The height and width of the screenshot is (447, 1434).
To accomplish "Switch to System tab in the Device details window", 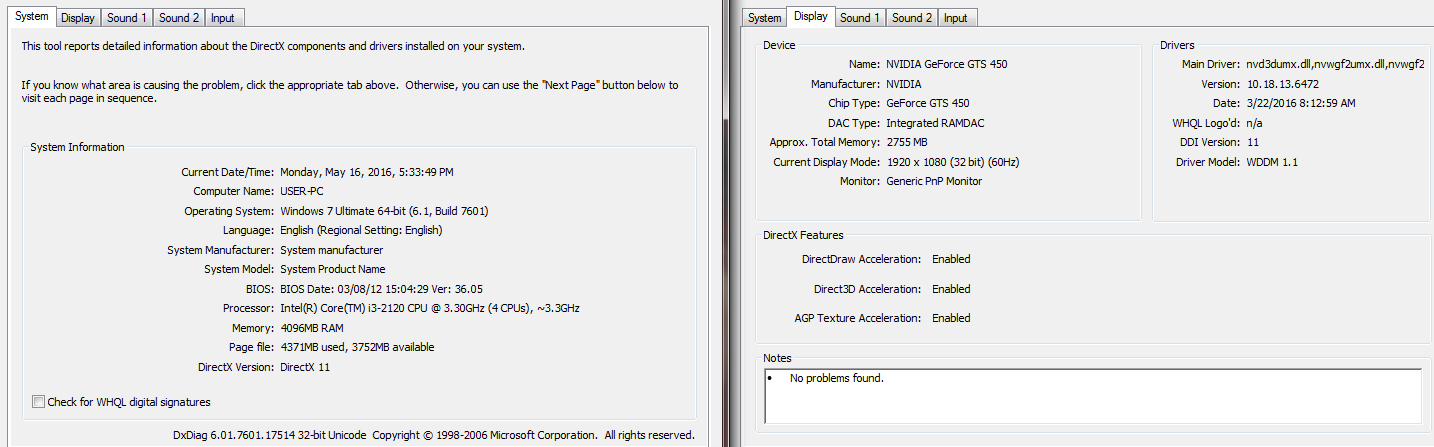I will [765, 18].
